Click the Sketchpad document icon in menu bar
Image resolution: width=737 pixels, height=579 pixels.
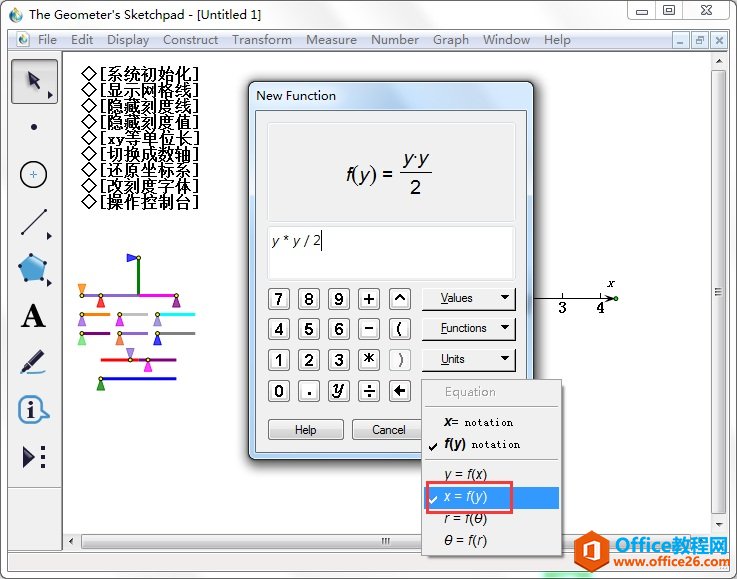(x=23, y=40)
